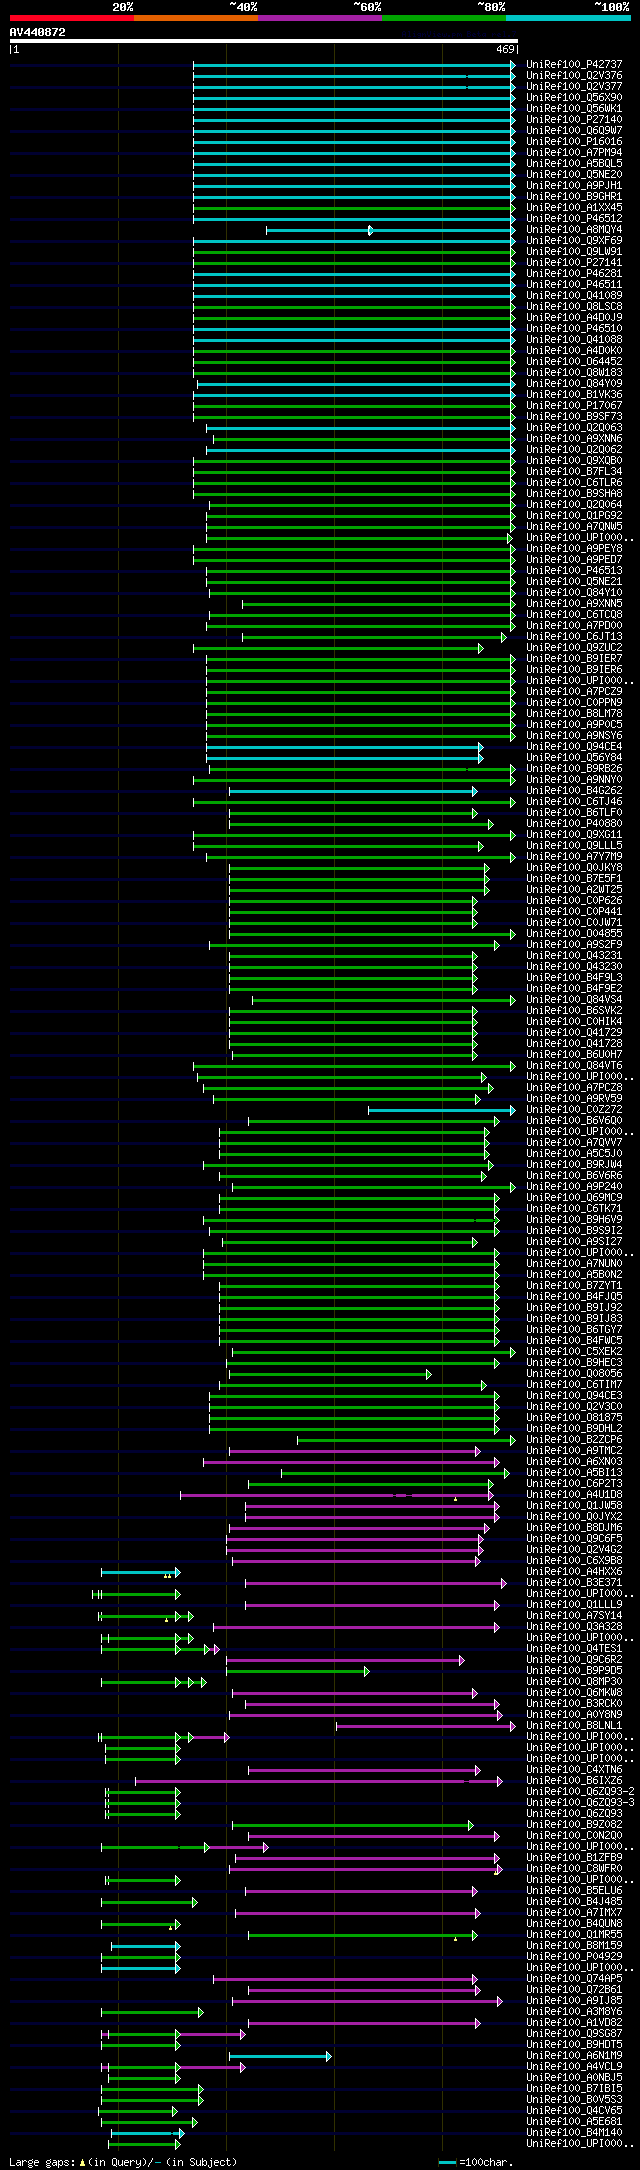Click the purple ~60% legend segment
This screenshot has width=640, height=2170.
click(319, 18)
